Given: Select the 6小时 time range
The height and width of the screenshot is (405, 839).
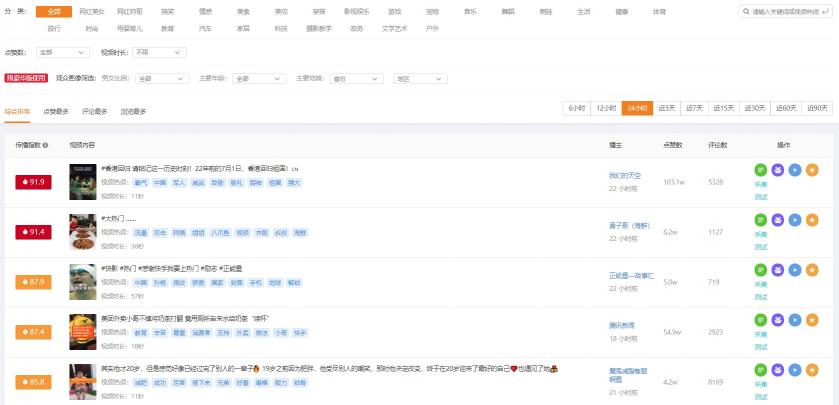Looking at the screenshot, I should 576,108.
